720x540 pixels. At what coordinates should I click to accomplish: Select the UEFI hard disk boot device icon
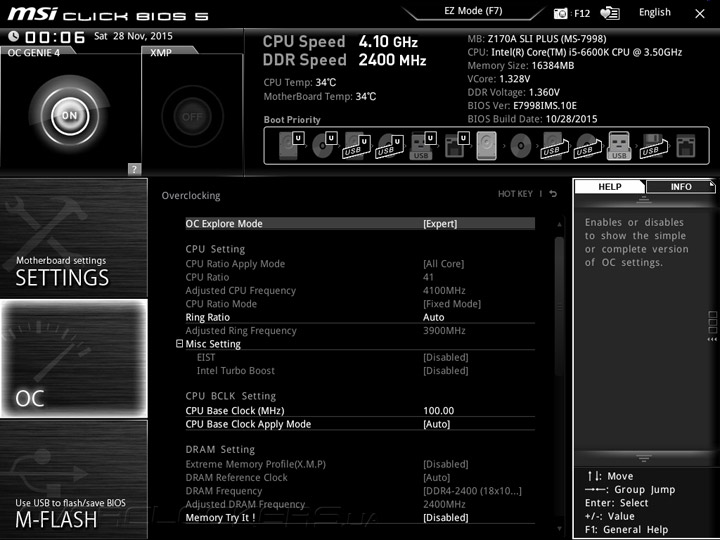click(x=292, y=146)
